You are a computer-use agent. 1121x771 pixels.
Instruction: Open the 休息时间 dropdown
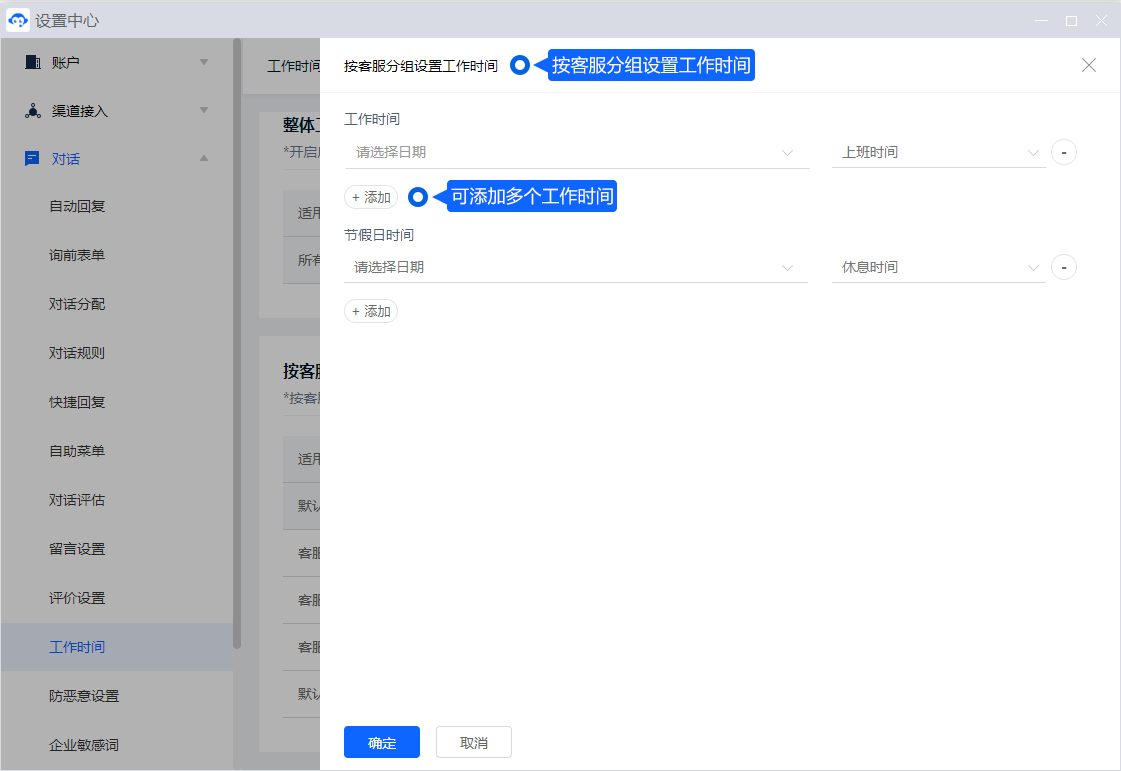click(938, 268)
